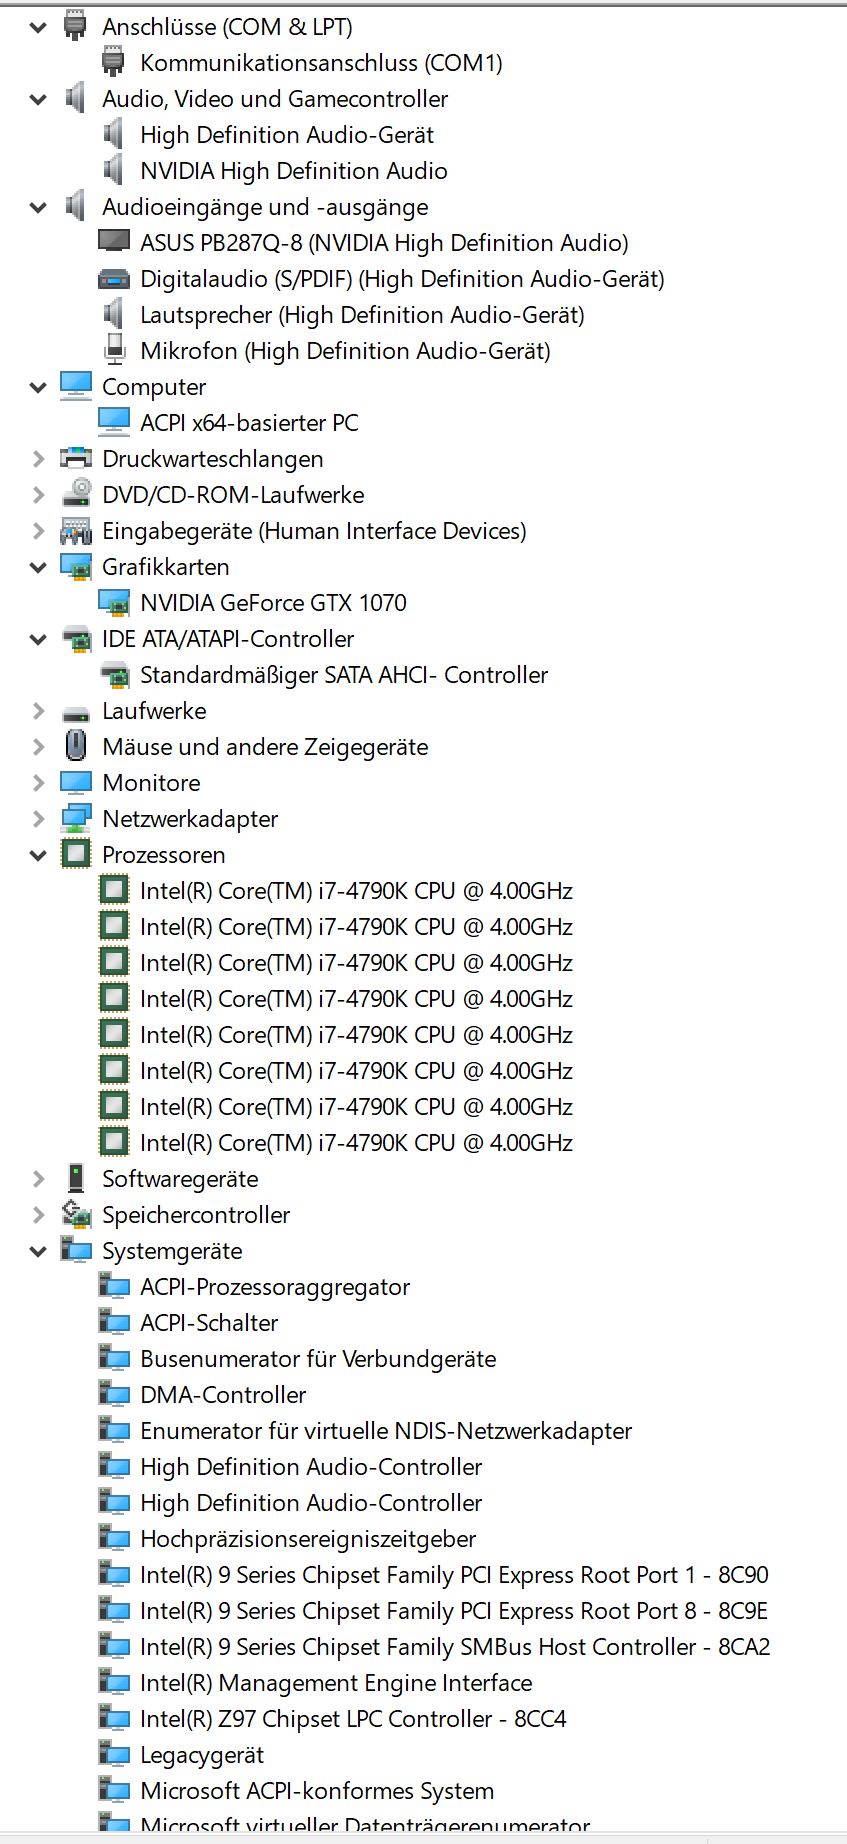
Task: Collapse the Prozessoren category chevron
Action: point(38,855)
